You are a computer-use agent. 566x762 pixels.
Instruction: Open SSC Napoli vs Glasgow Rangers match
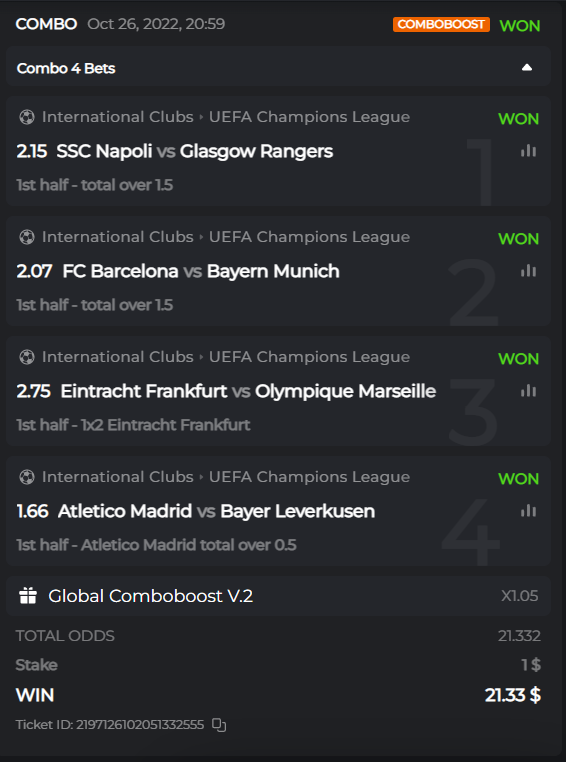pyautogui.click(x=195, y=151)
